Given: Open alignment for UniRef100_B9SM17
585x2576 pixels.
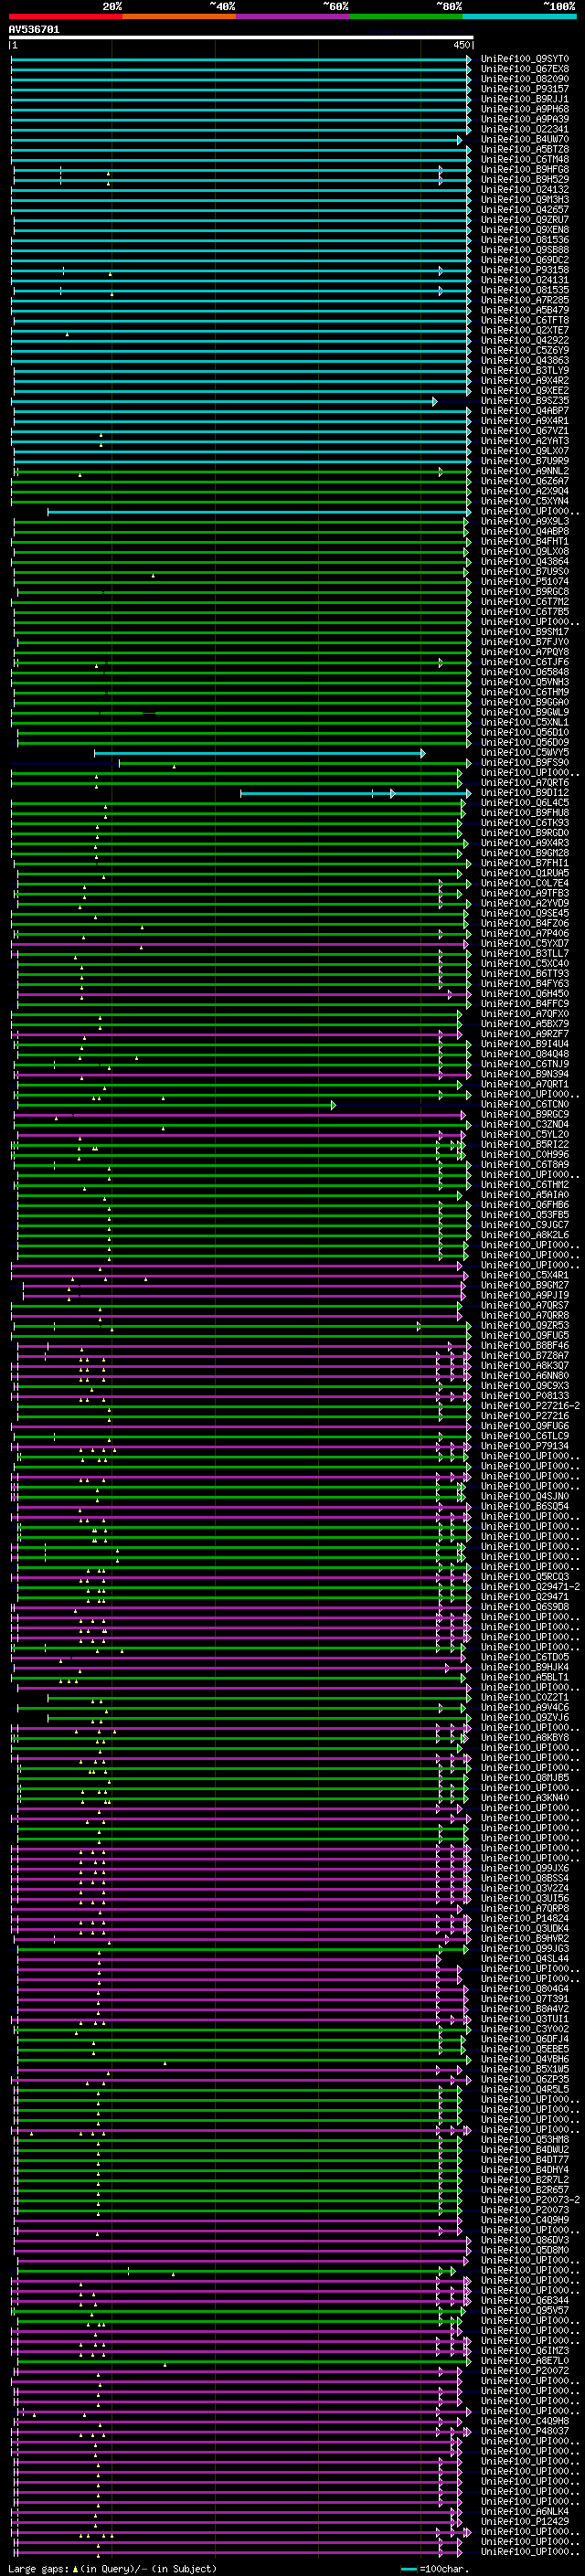Looking at the screenshot, I should point(524,632).
